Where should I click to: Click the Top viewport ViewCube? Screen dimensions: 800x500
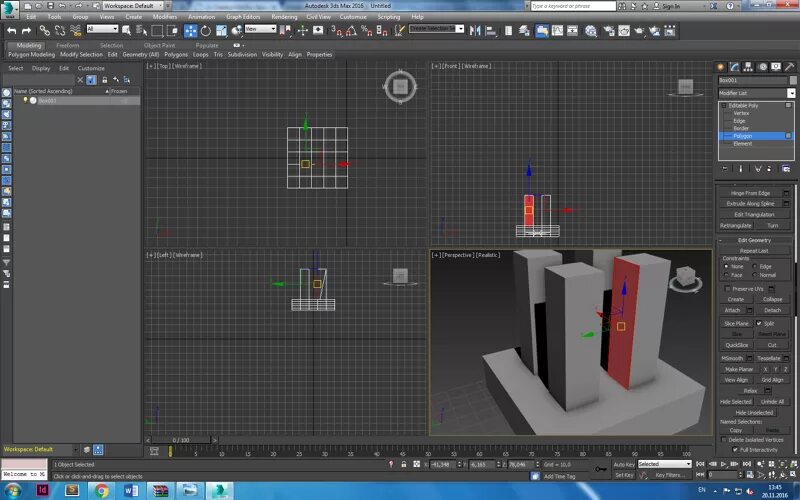pyautogui.click(x=401, y=87)
